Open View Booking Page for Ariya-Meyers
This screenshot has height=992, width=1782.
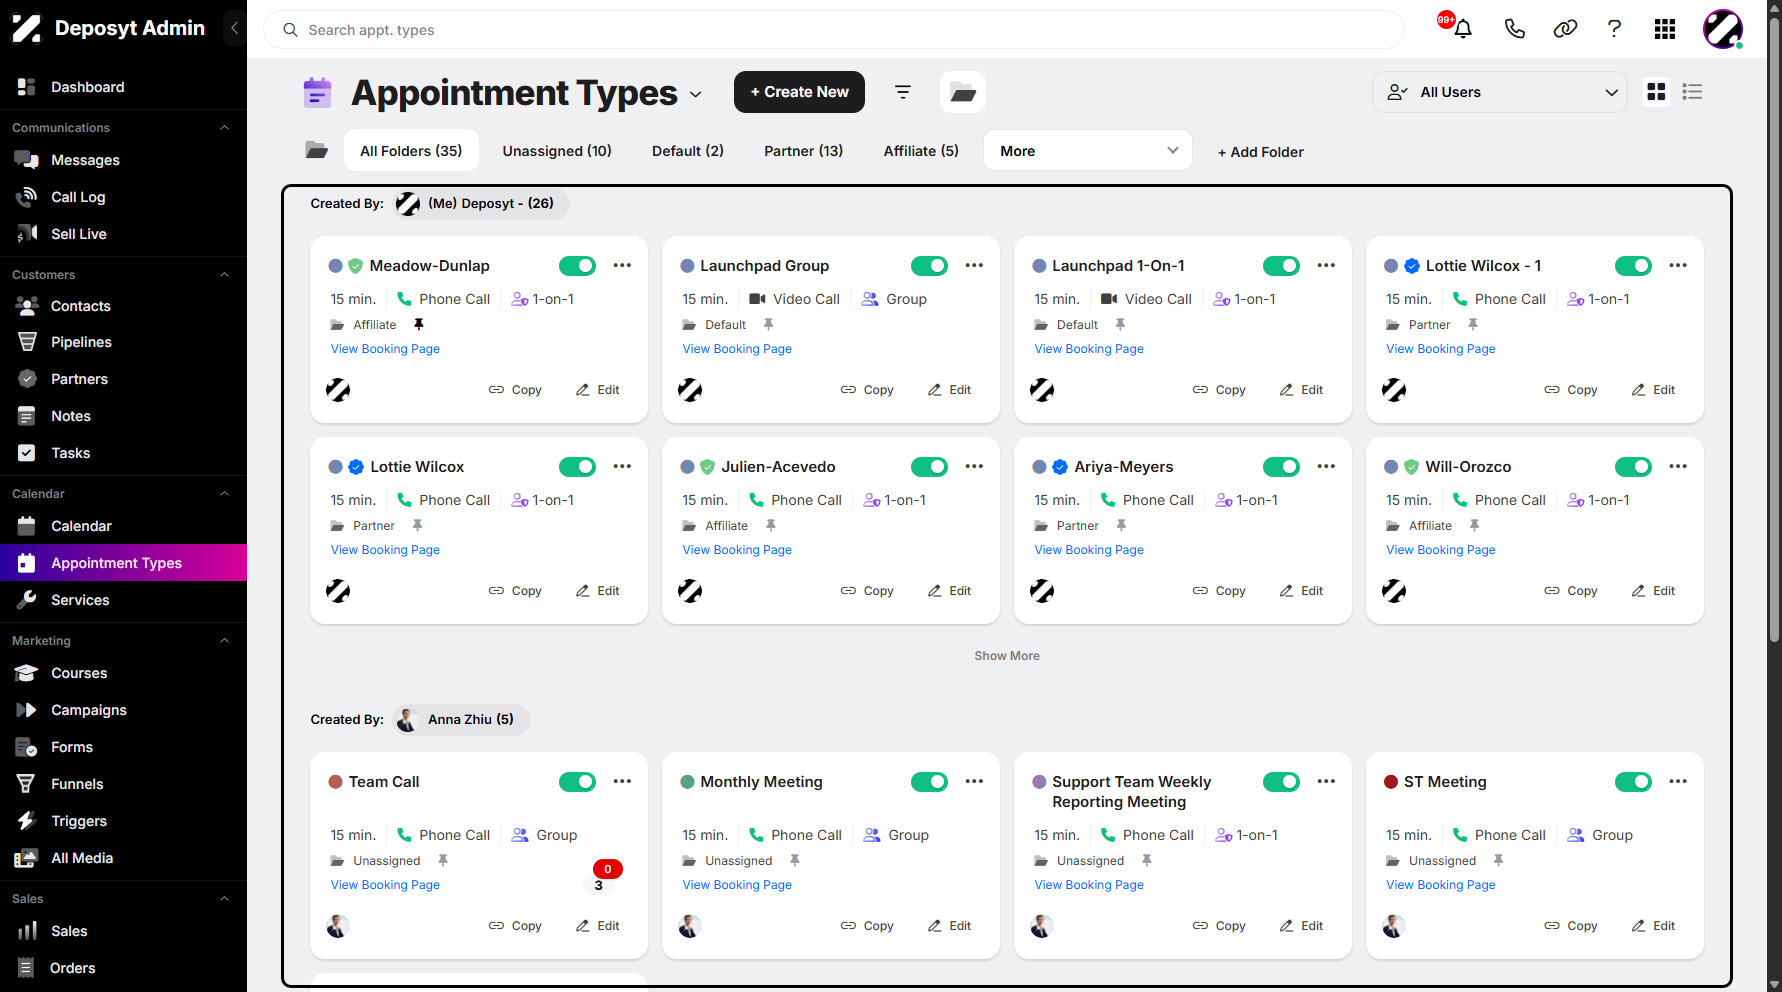[1089, 550]
